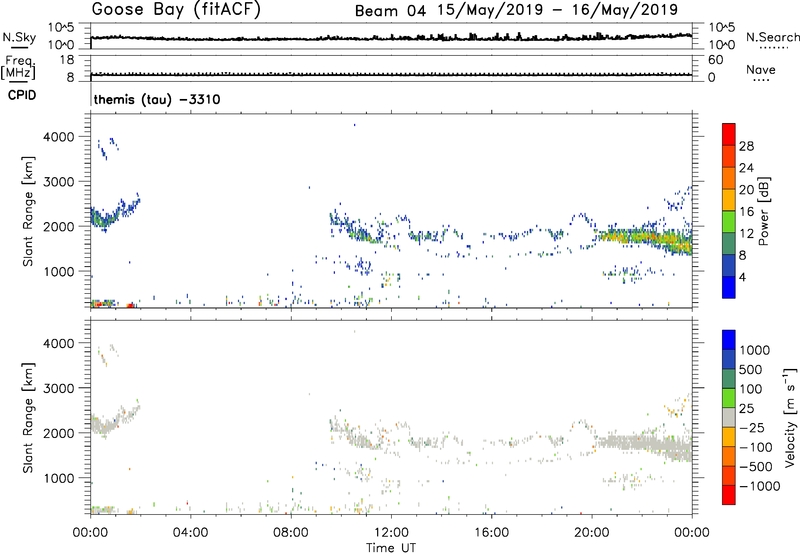Click the "500" label on the Velocity color bar

click(x=751, y=369)
